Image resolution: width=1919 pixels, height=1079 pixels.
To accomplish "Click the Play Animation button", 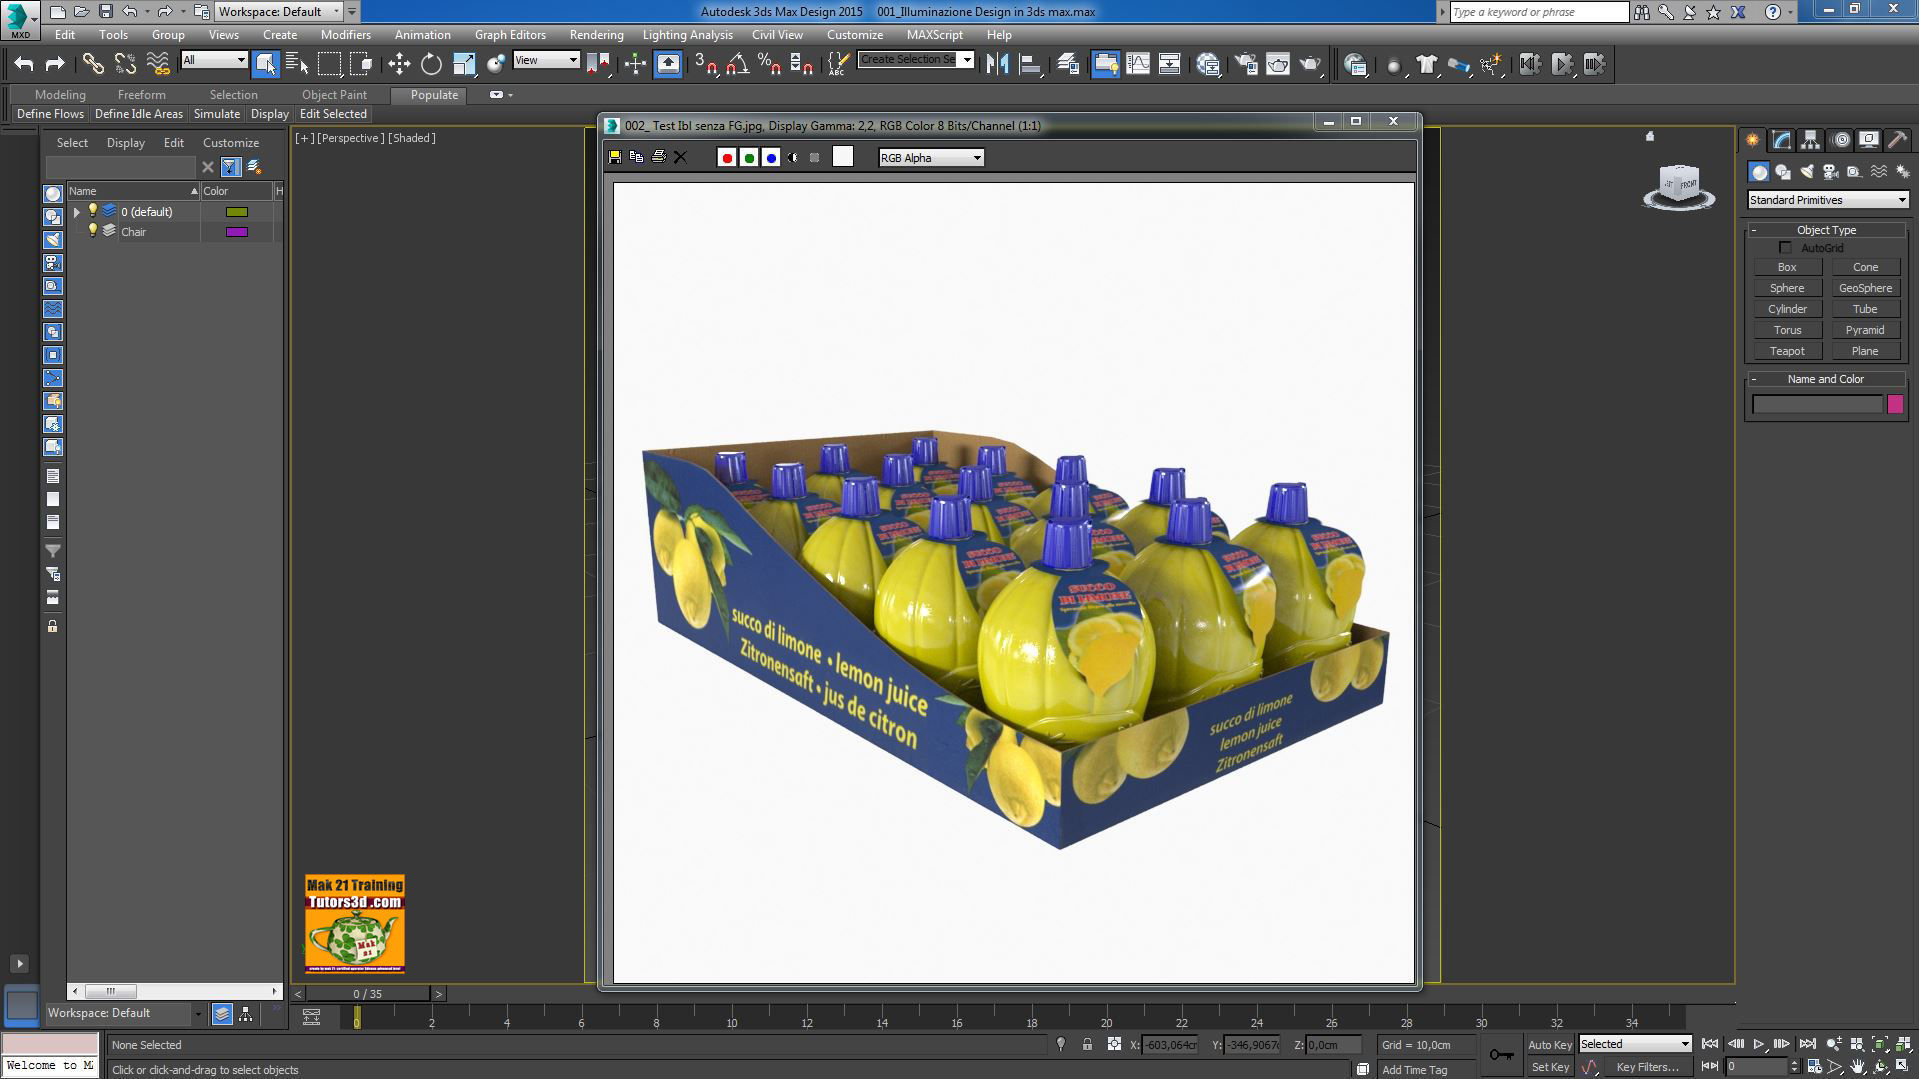I will click(x=1758, y=1044).
